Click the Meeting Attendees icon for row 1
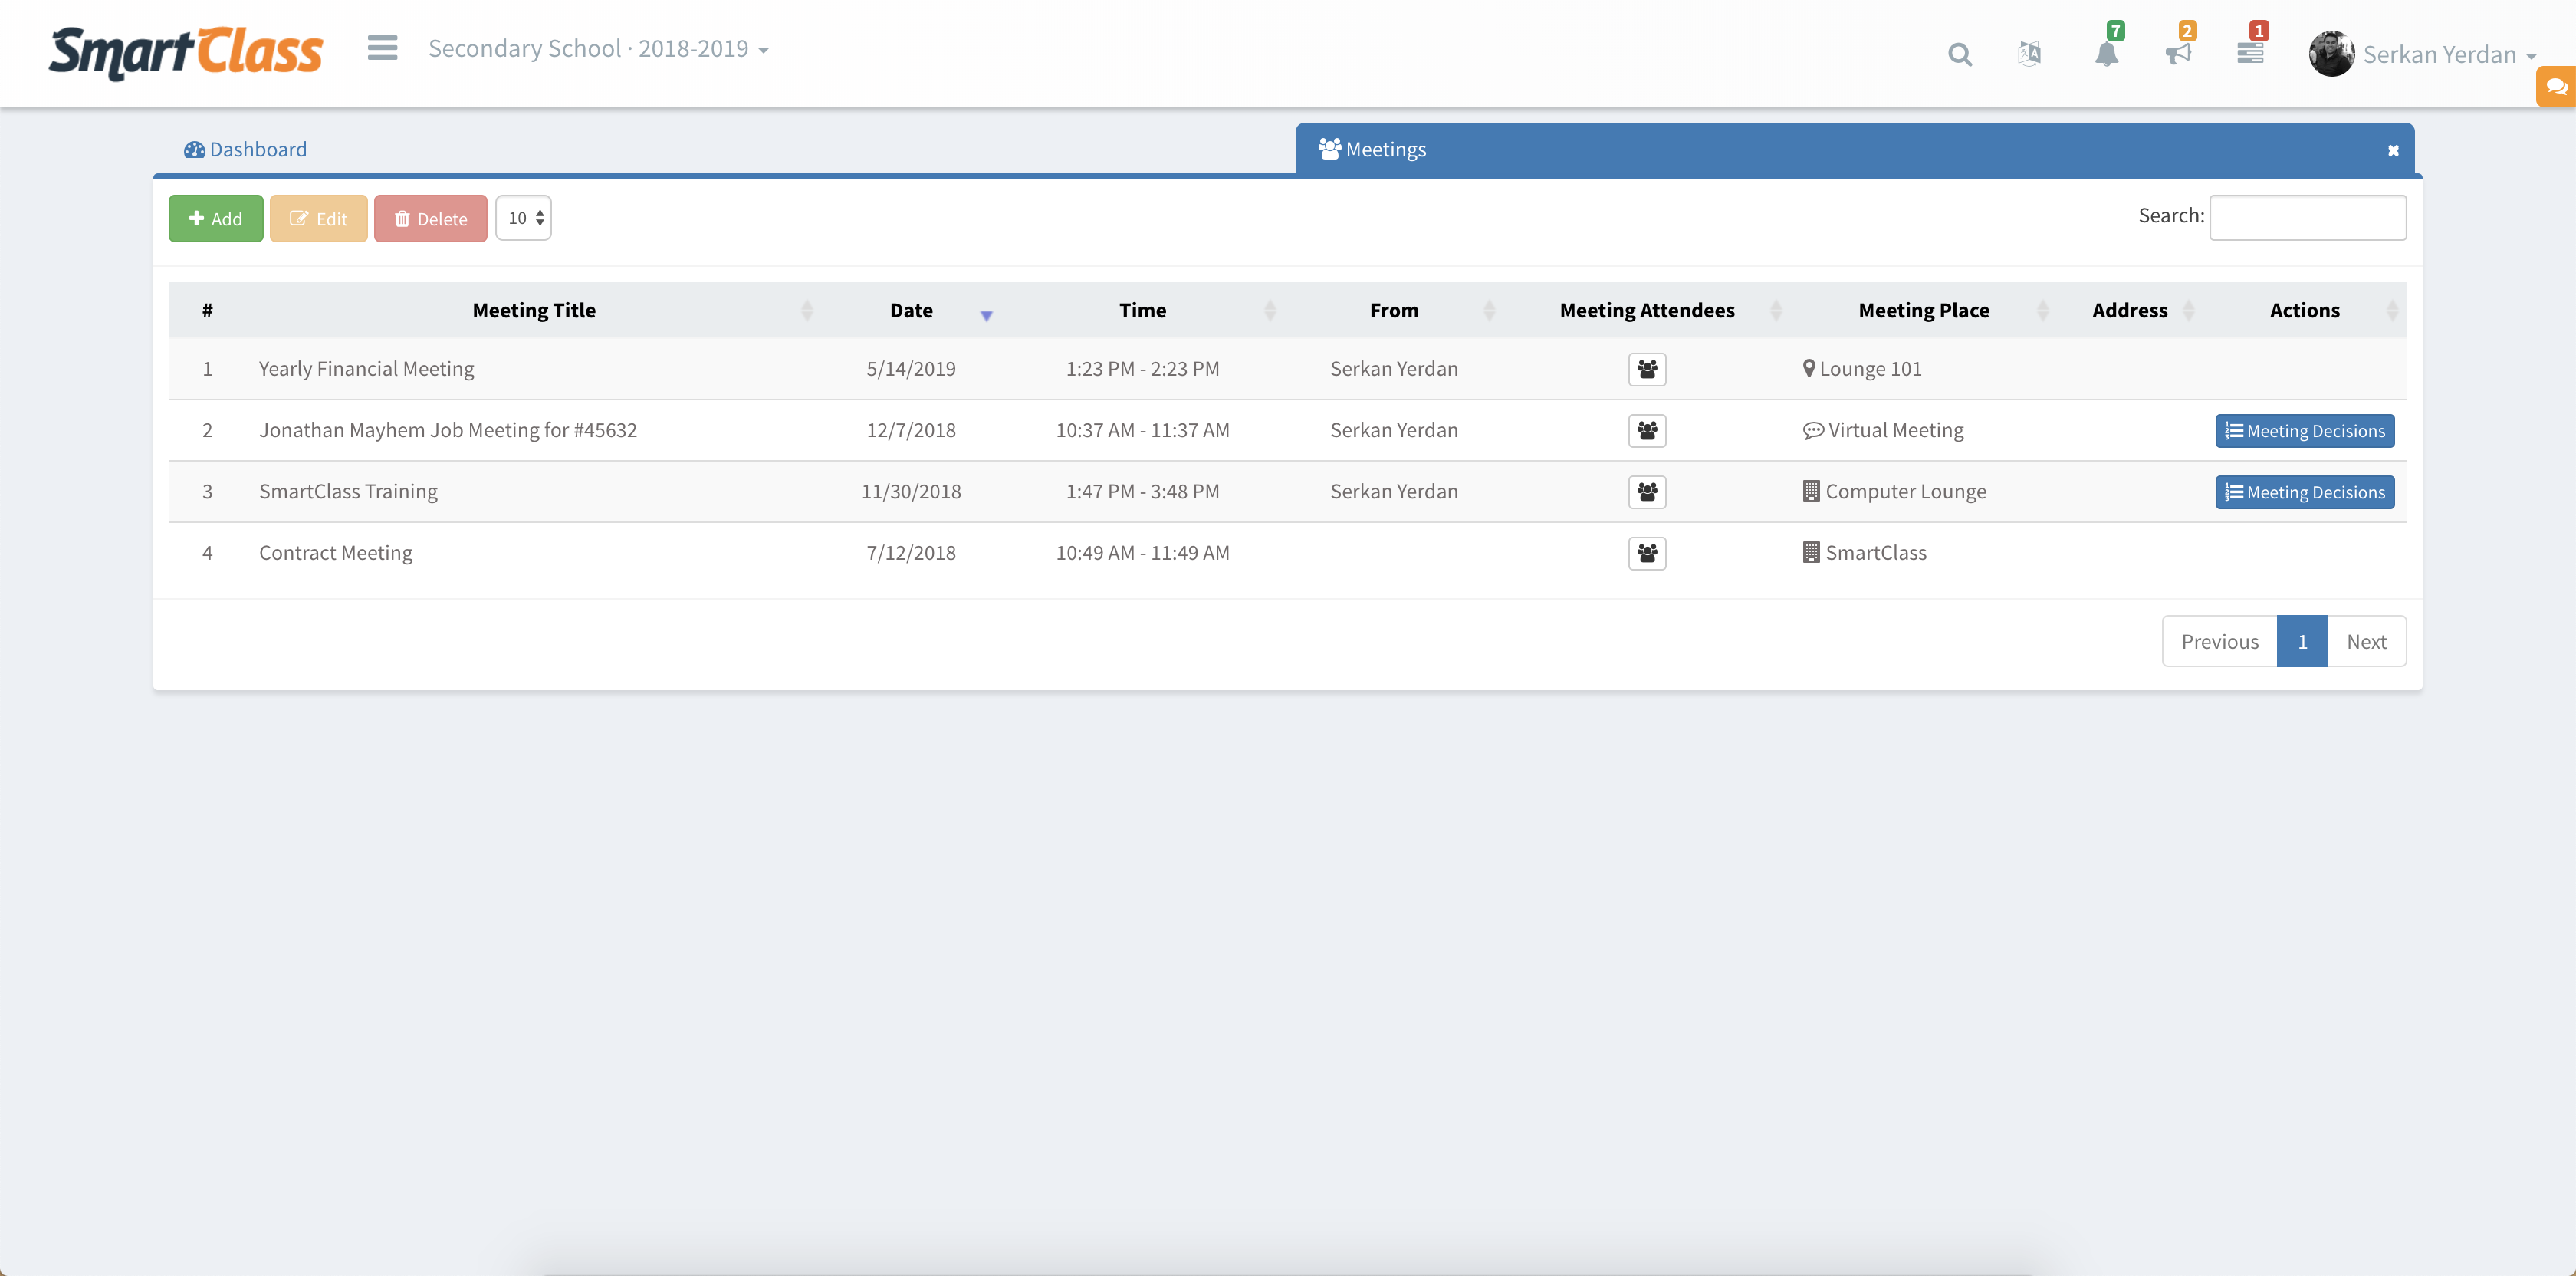 pos(1646,368)
